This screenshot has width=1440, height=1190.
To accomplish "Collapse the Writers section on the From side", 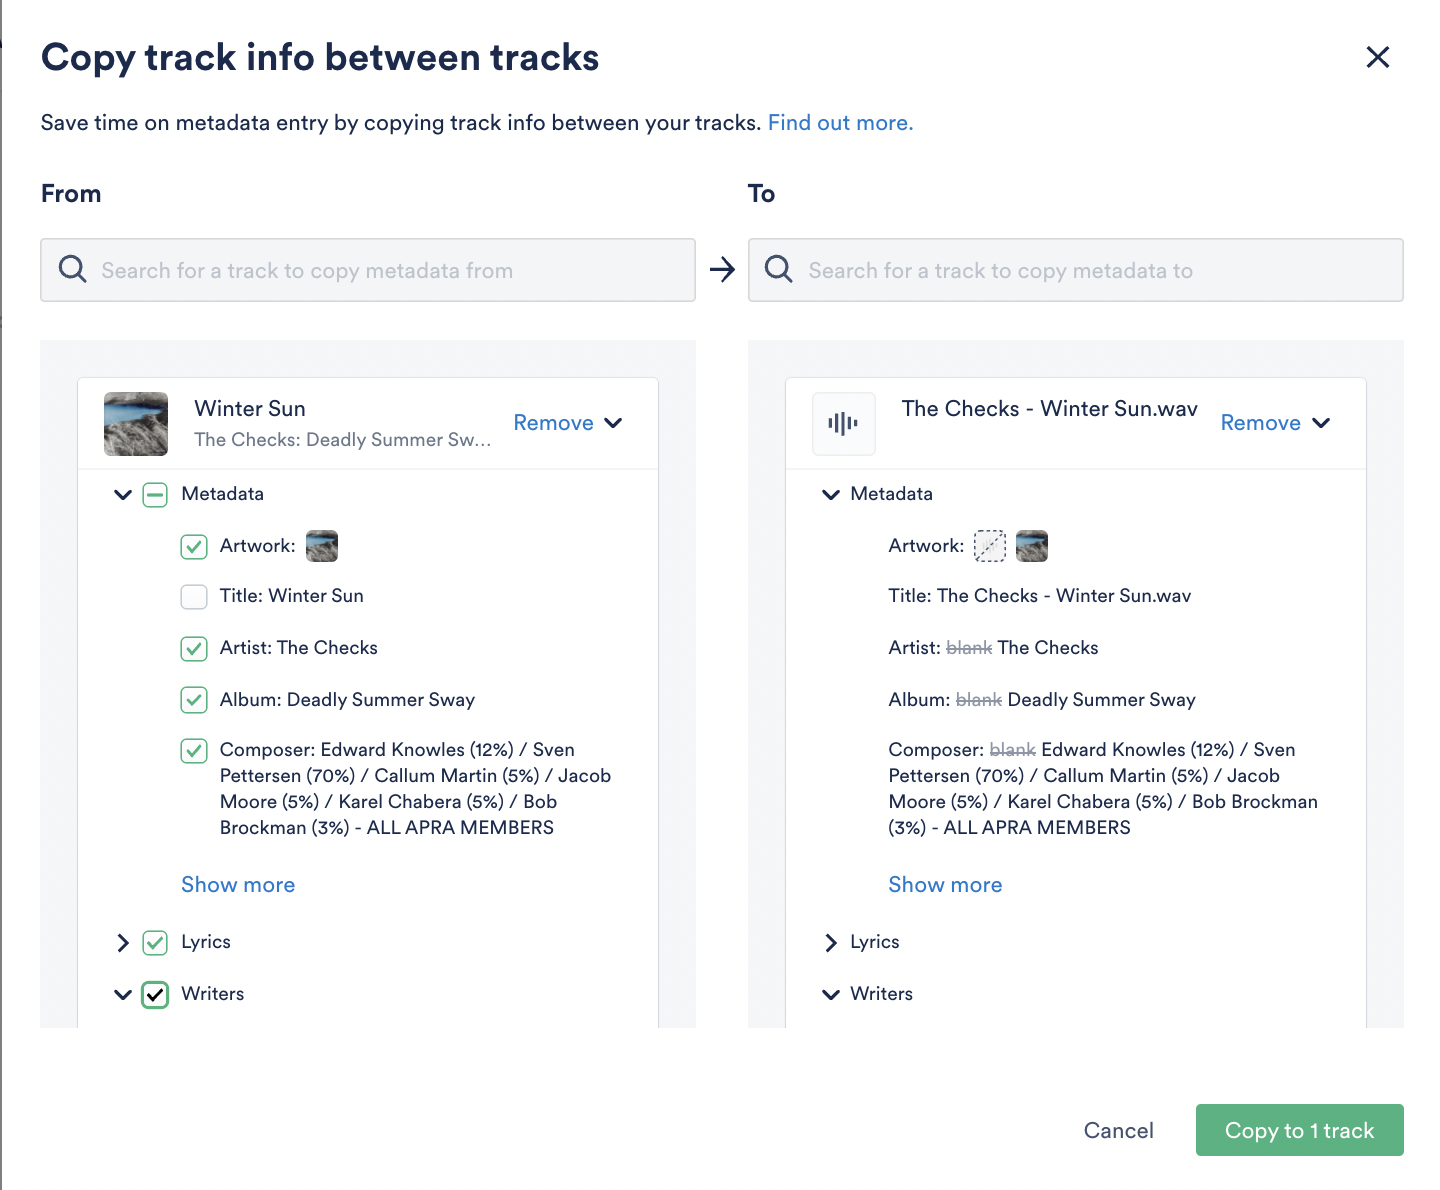I will pyautogui.click(x=122, y=994).
